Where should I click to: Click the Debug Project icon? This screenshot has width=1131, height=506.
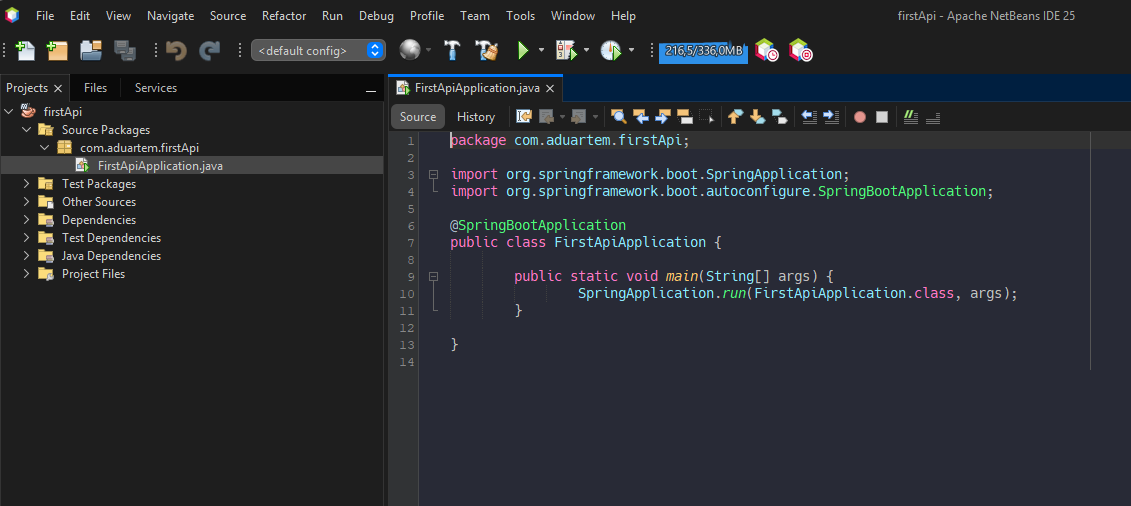(566, 50)
